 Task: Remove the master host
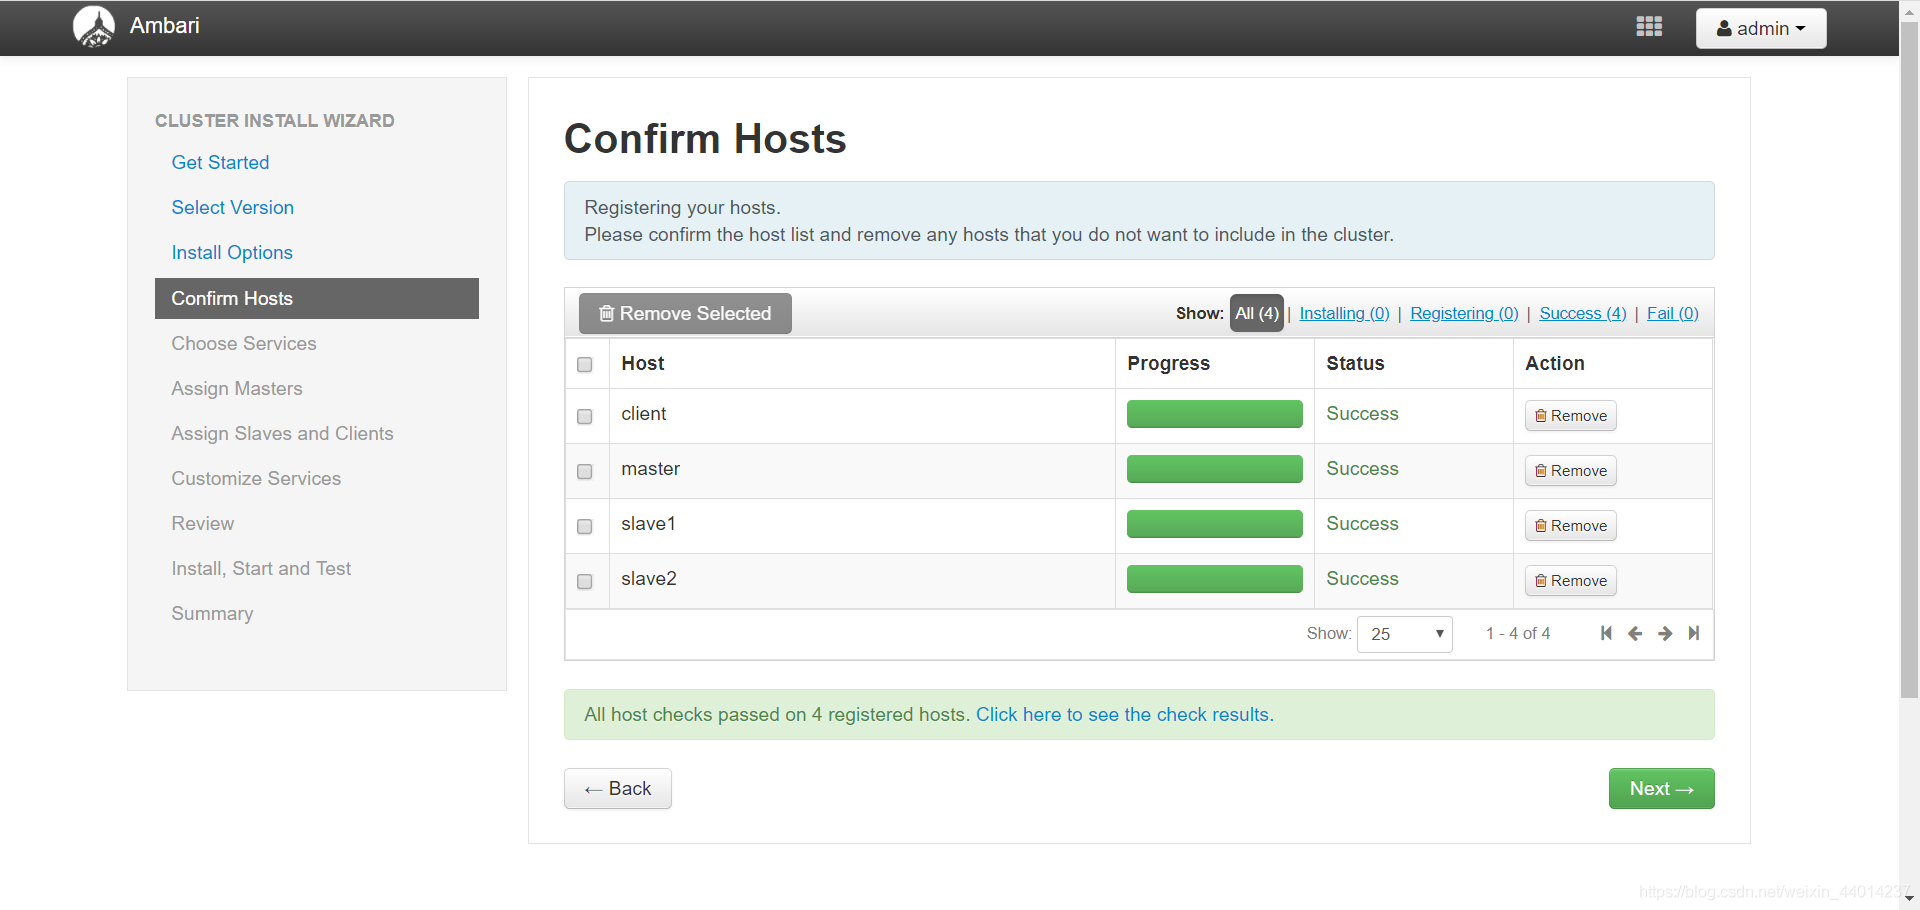(1570, 471)
